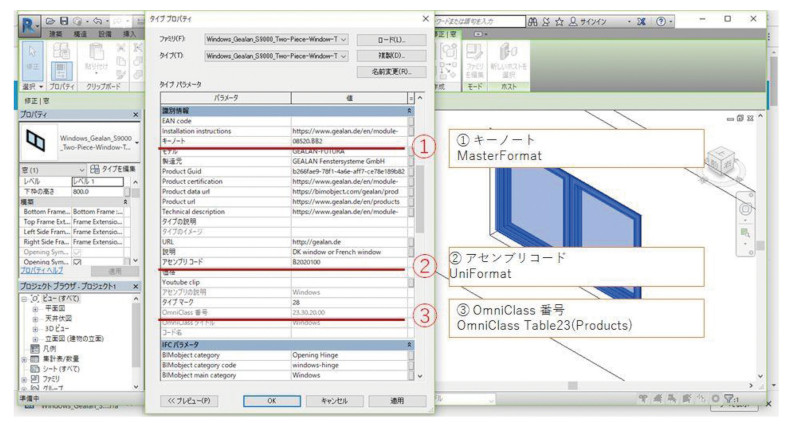This screenshot has width=800, height=429.
Task: Expand the 天井伏図 tree node
Action: [x=35, y=319]
